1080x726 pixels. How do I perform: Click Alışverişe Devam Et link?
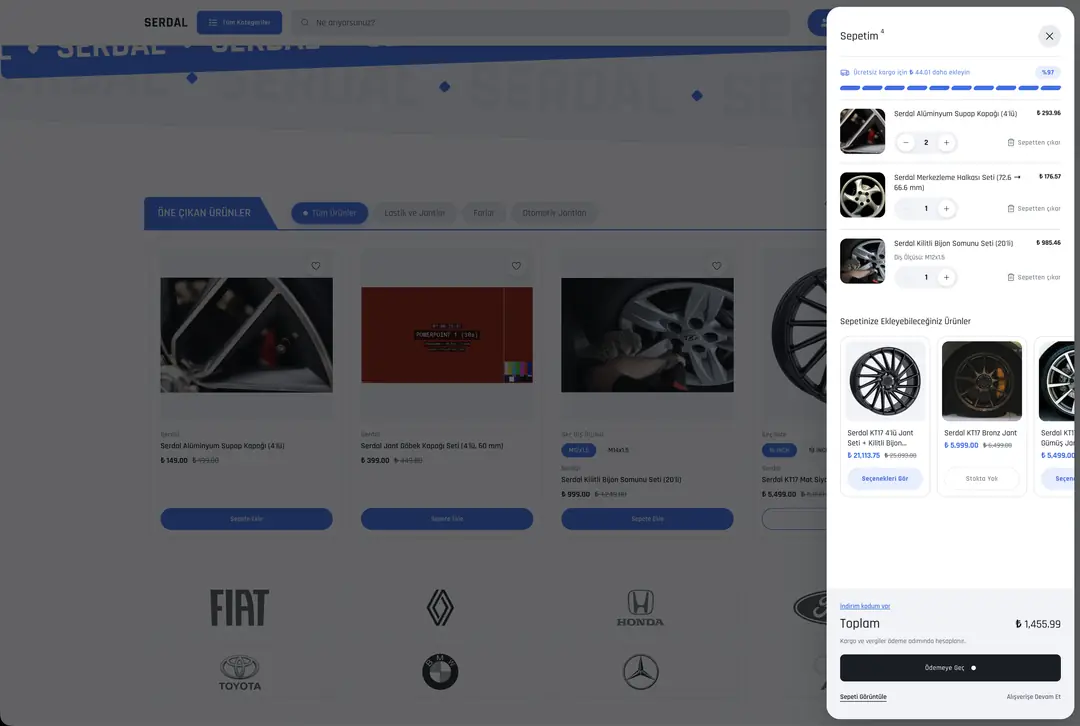click(1033, 697)
